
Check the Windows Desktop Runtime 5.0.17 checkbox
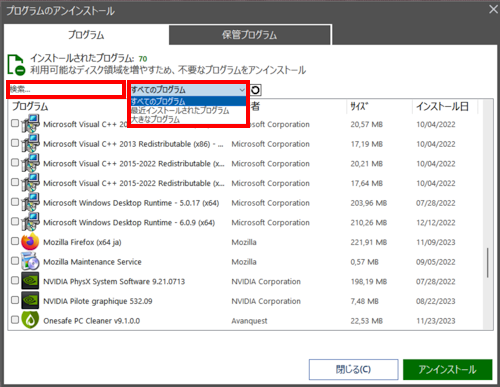click(15, 202)
